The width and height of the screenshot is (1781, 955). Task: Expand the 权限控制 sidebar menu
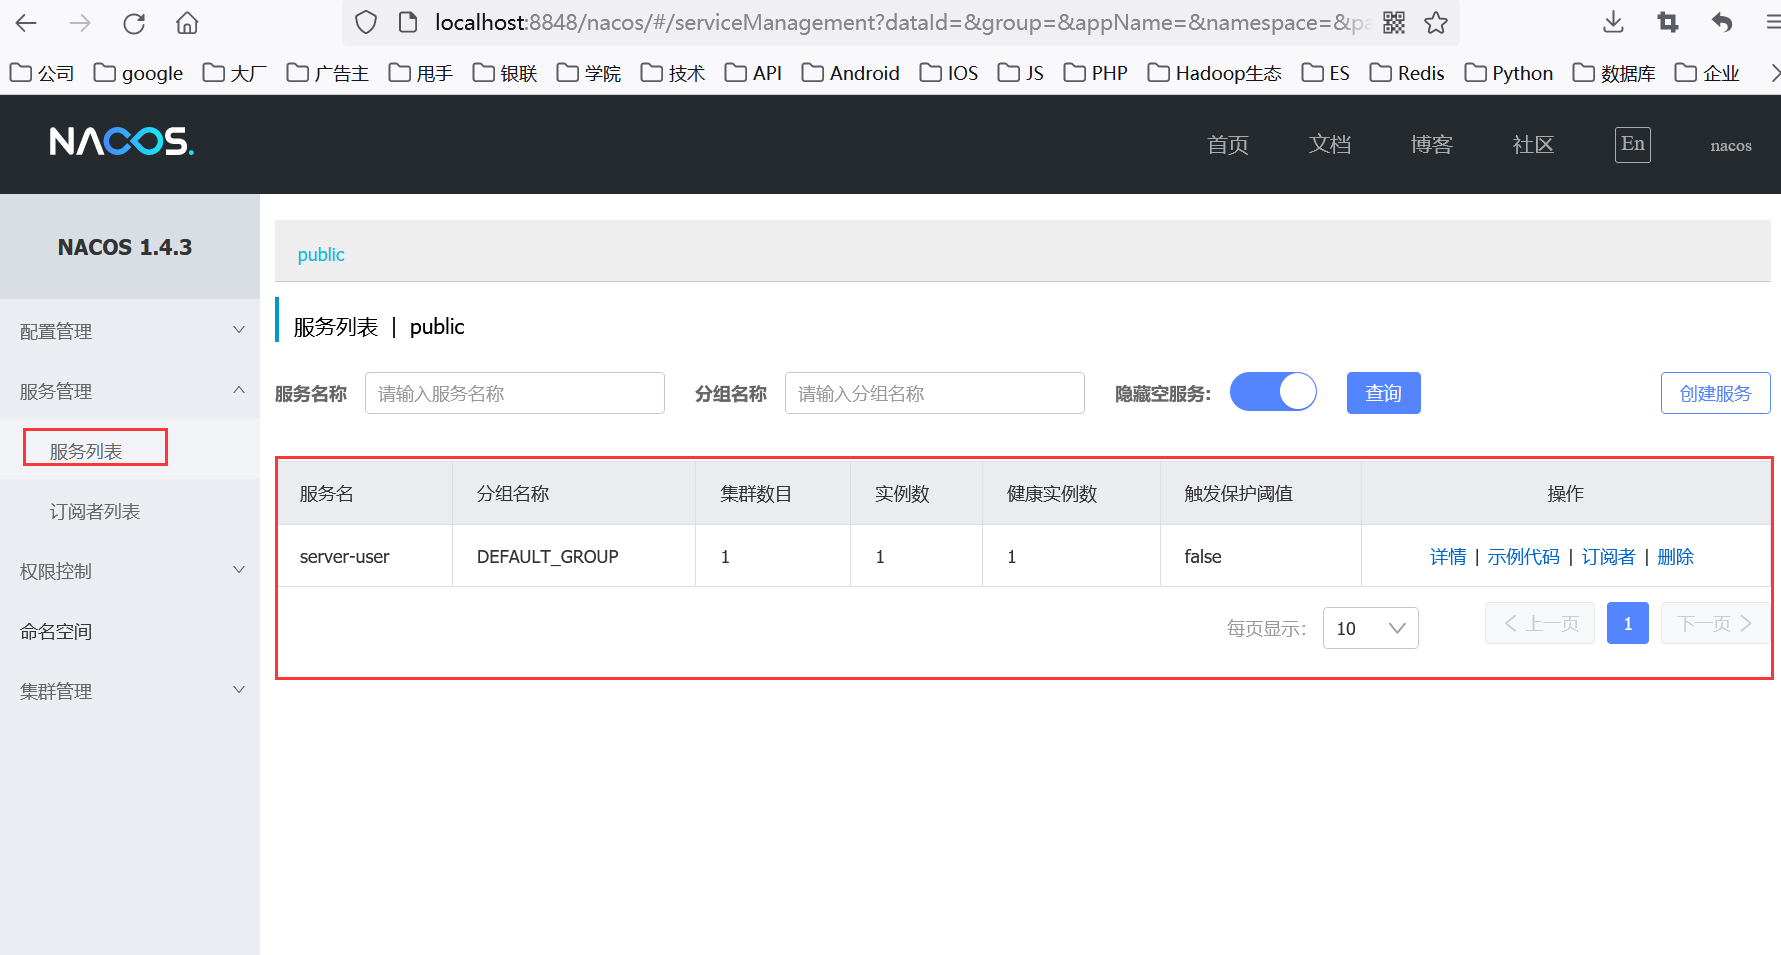(x=129, y=571)
